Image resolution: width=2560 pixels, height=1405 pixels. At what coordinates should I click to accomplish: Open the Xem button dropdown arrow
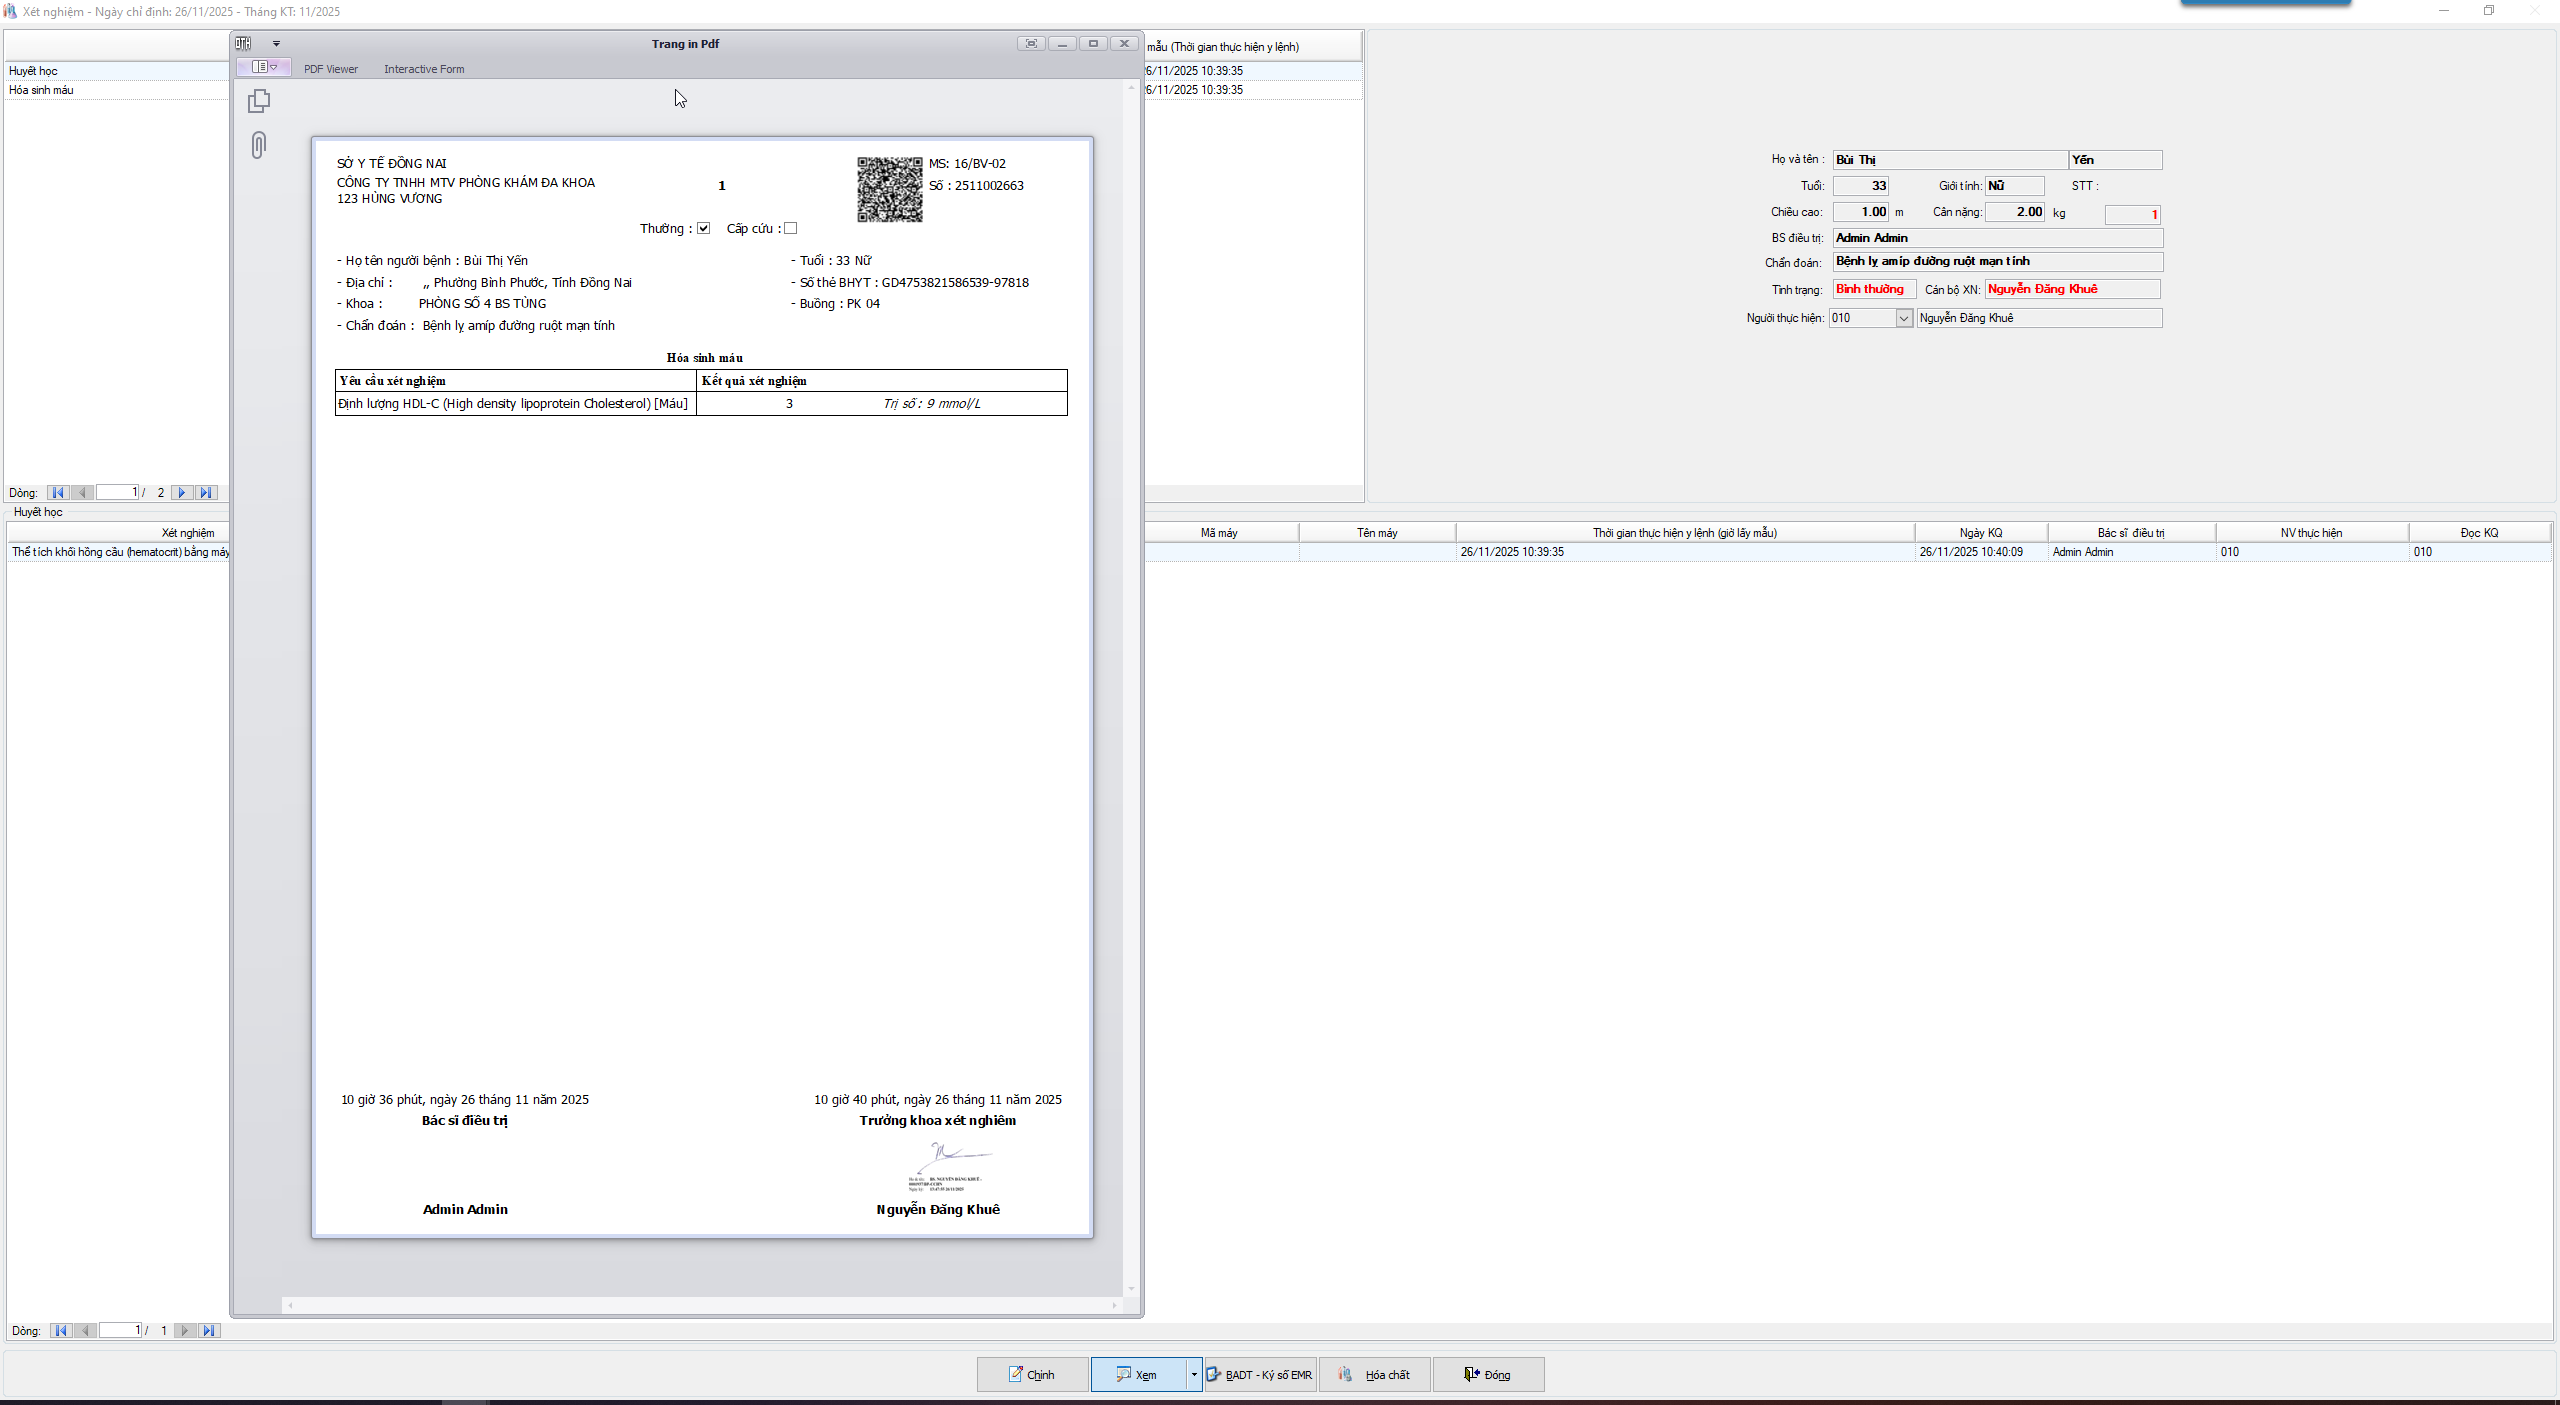tap(1193, 1374)
